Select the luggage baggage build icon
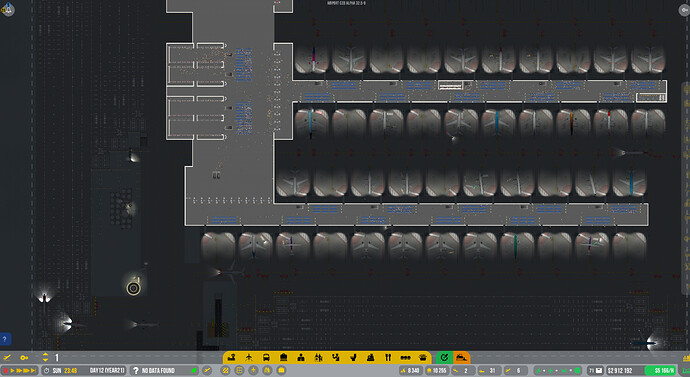 click(283, 357)
